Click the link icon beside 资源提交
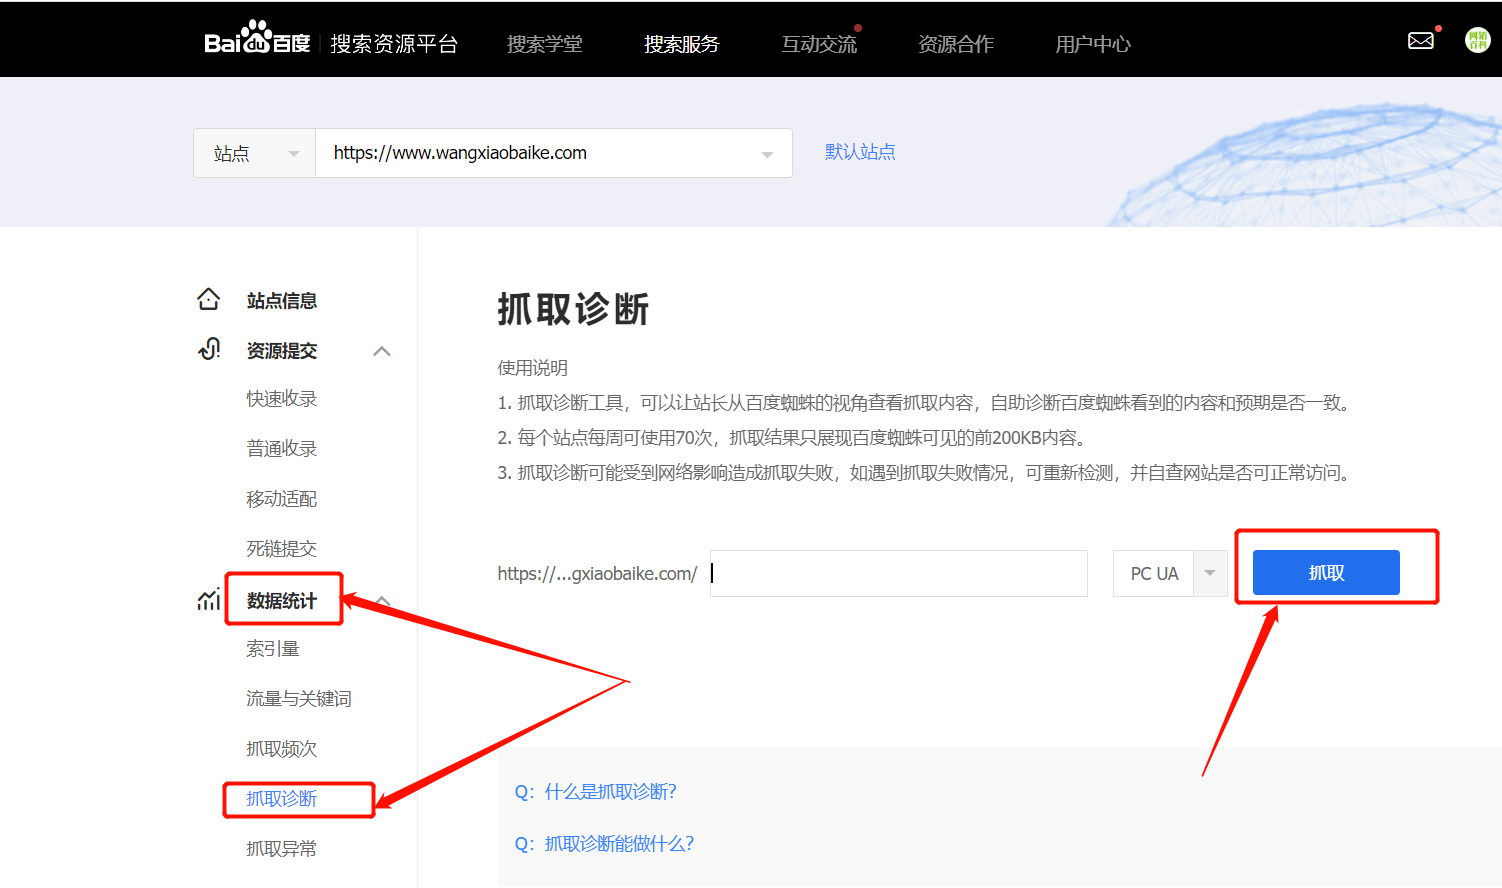This screenshot has width=1502, height=888. [209, 349]
